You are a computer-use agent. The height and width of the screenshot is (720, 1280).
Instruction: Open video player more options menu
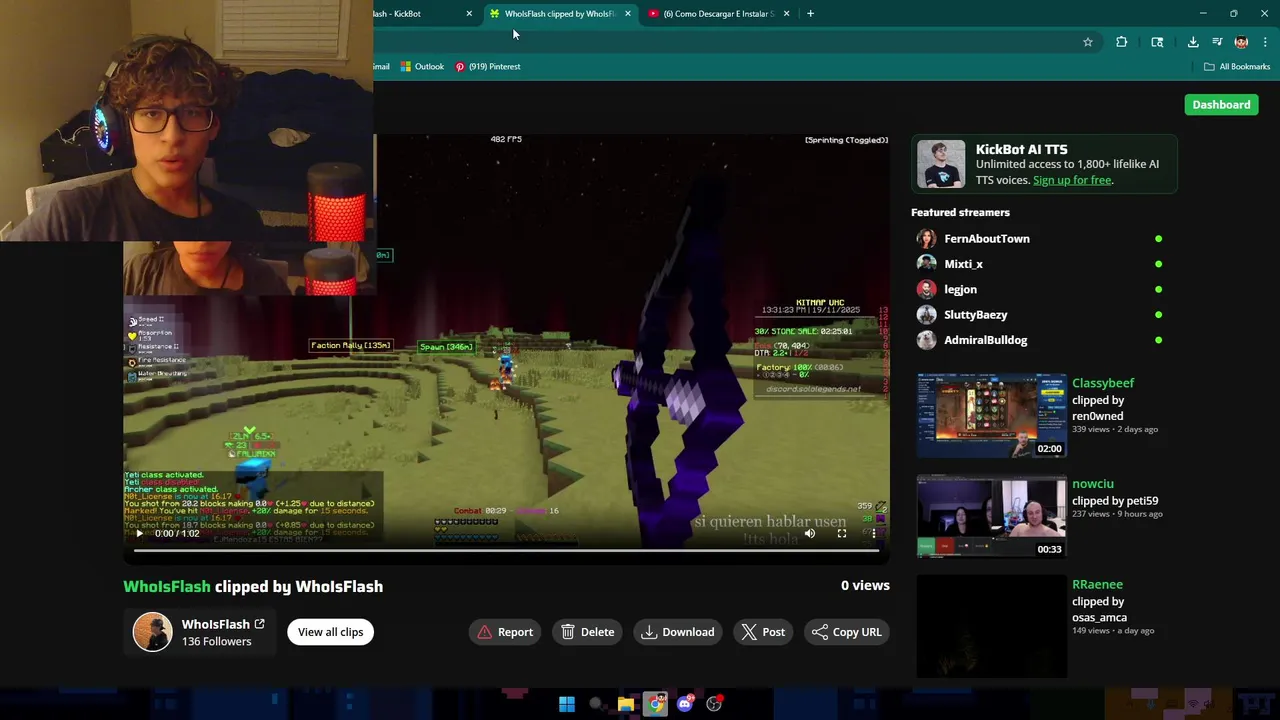point(873,533)
